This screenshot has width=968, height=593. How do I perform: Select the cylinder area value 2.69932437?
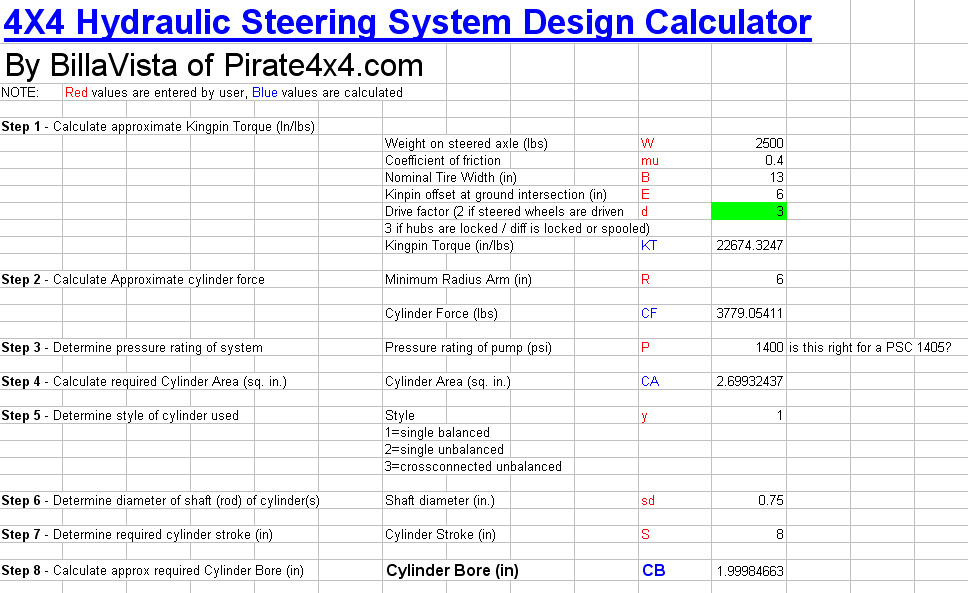pyautogui.click(x=749, y=381)
